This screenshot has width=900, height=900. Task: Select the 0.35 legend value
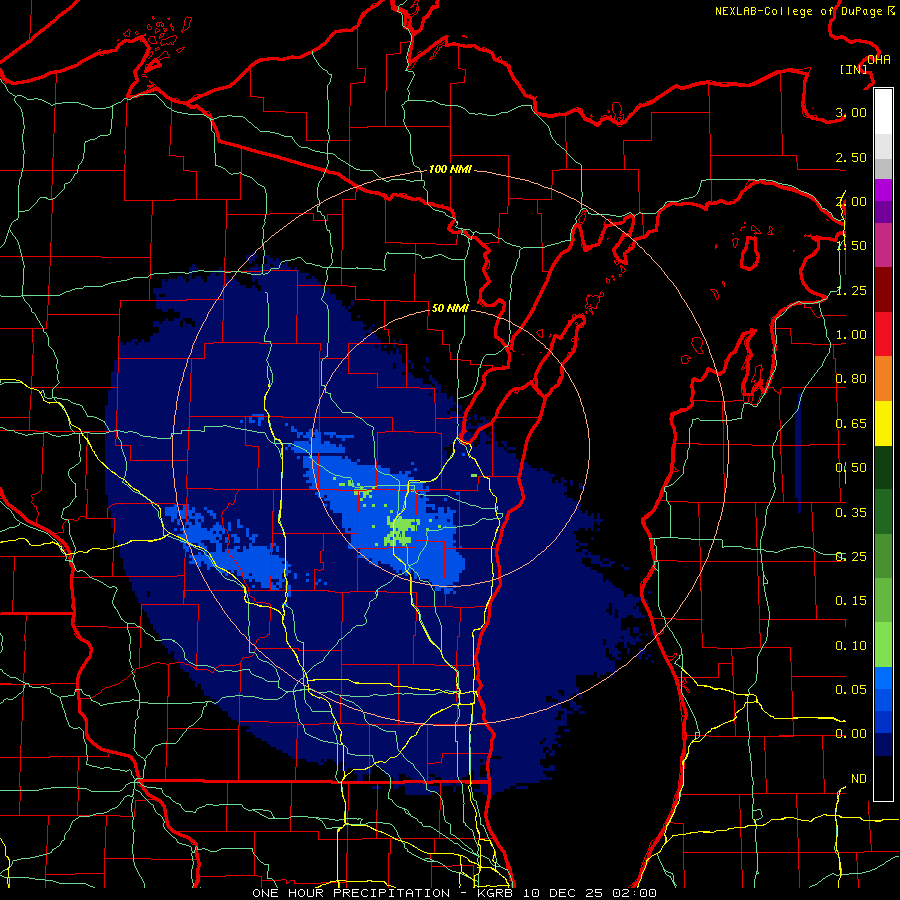tap(851, 513)
